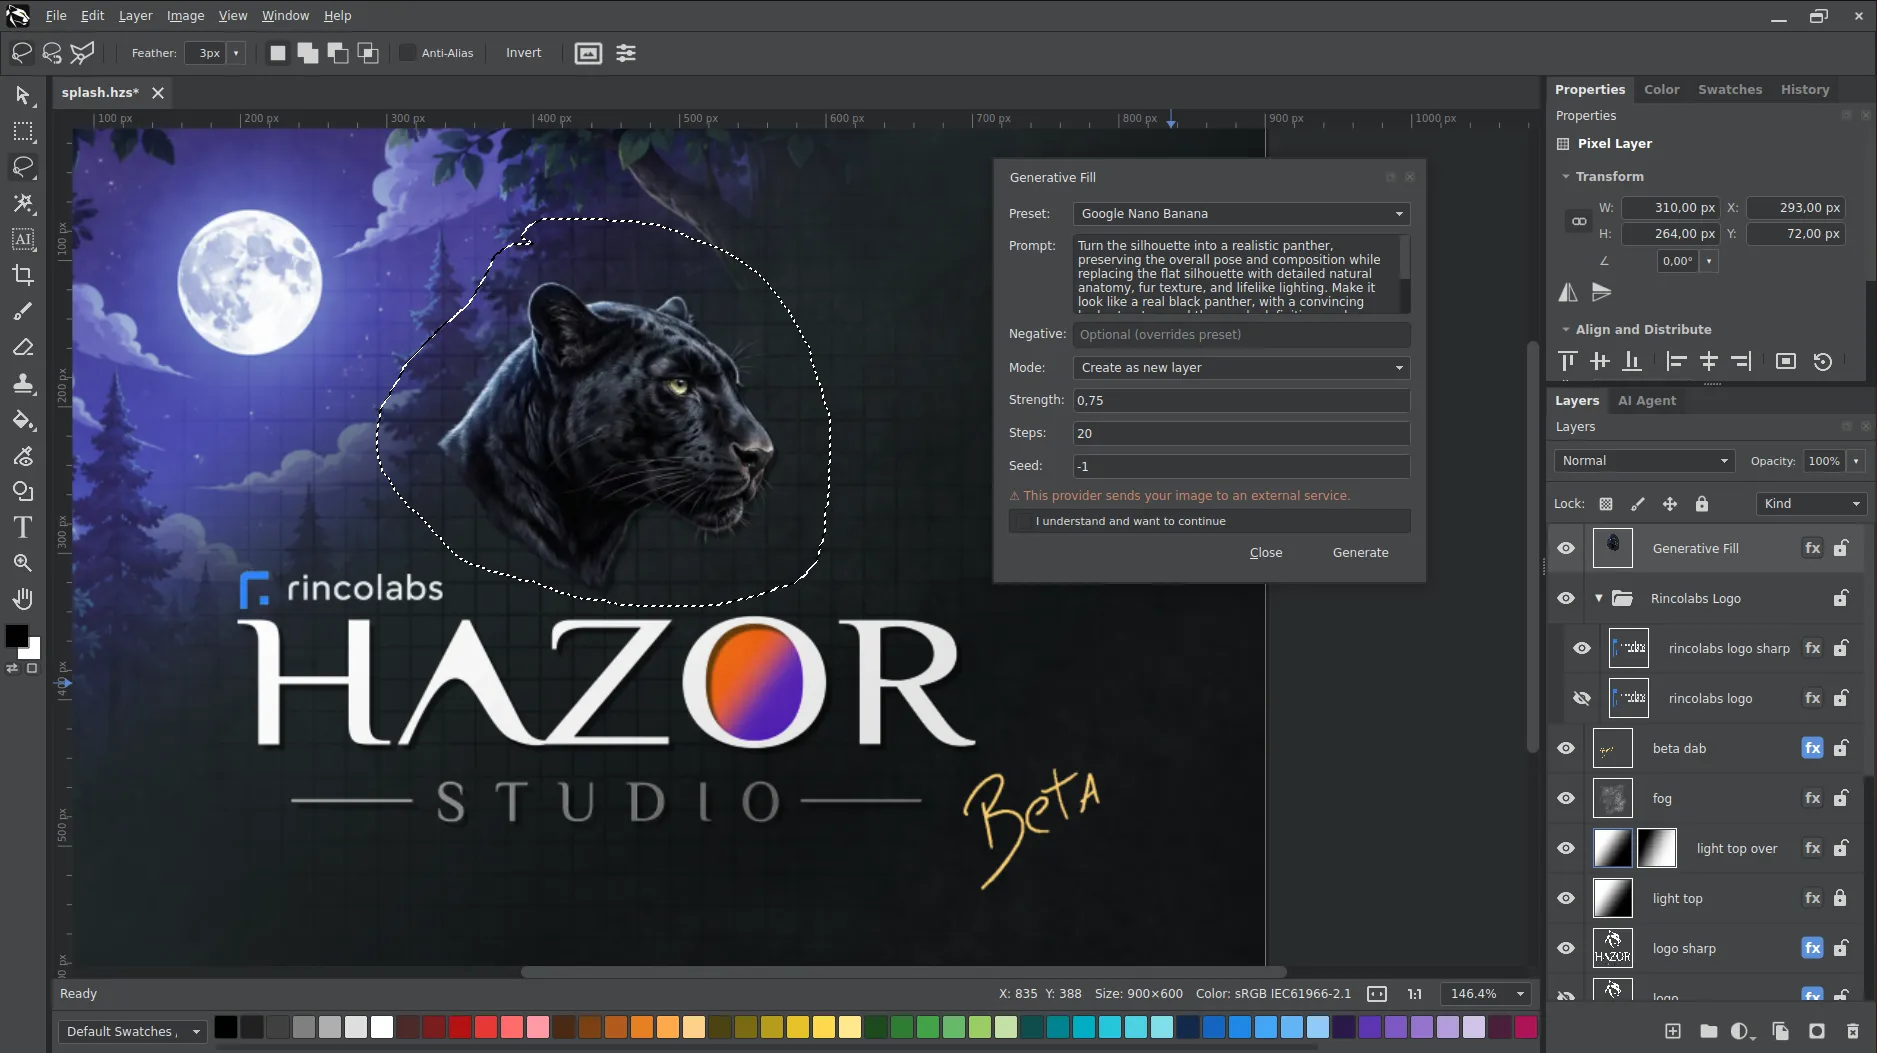Image resolution: width=1877 pixels, height=1053 pixels.
Task: Pick the black swatch in palette
Action: pyautogui.click(x=226, y=1027)
